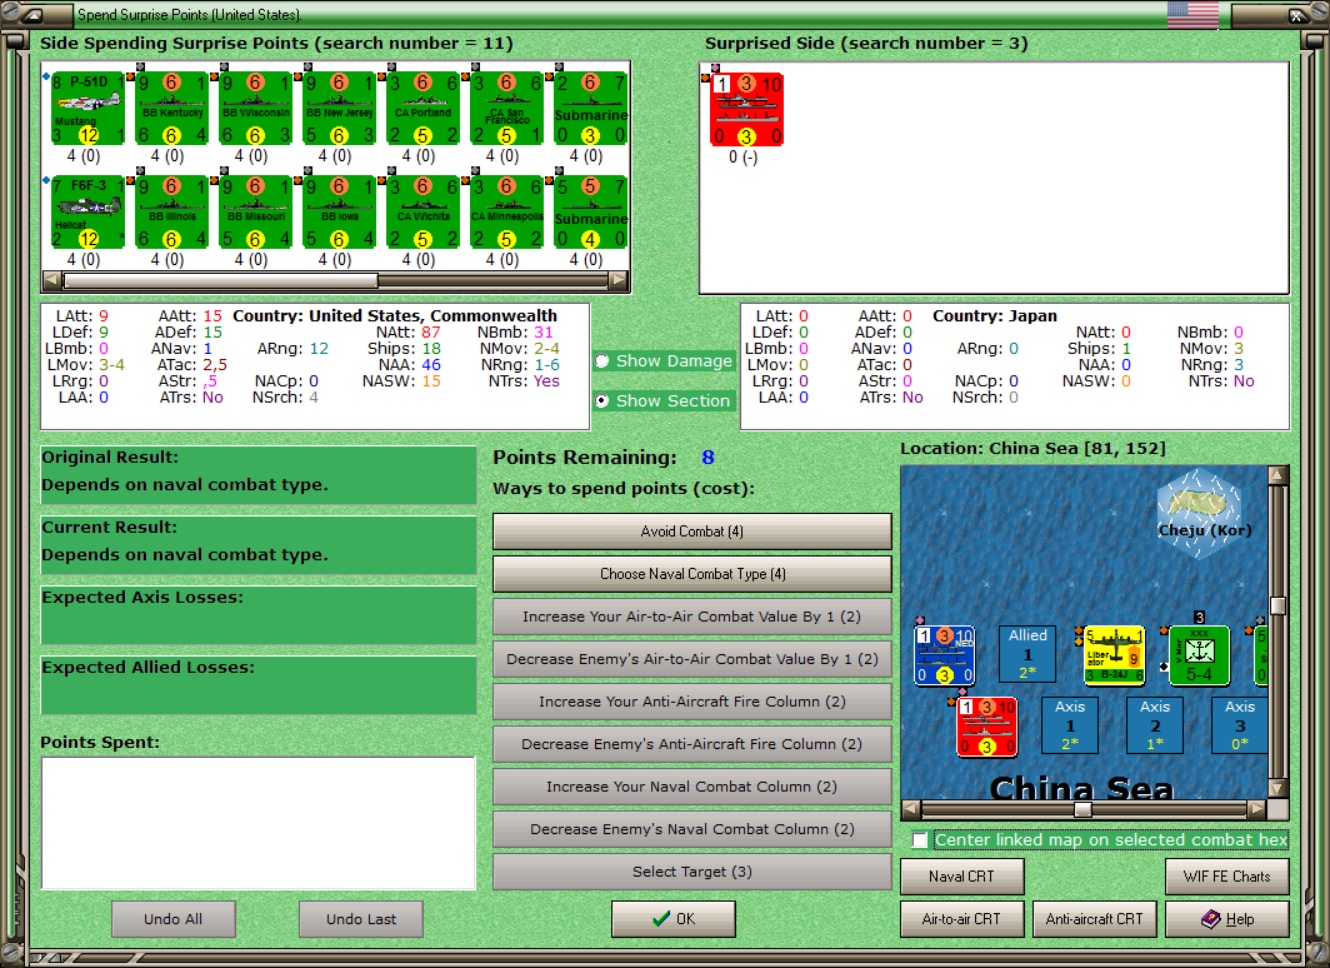Click right arrow of unit list scrollbar

(619, 281)
